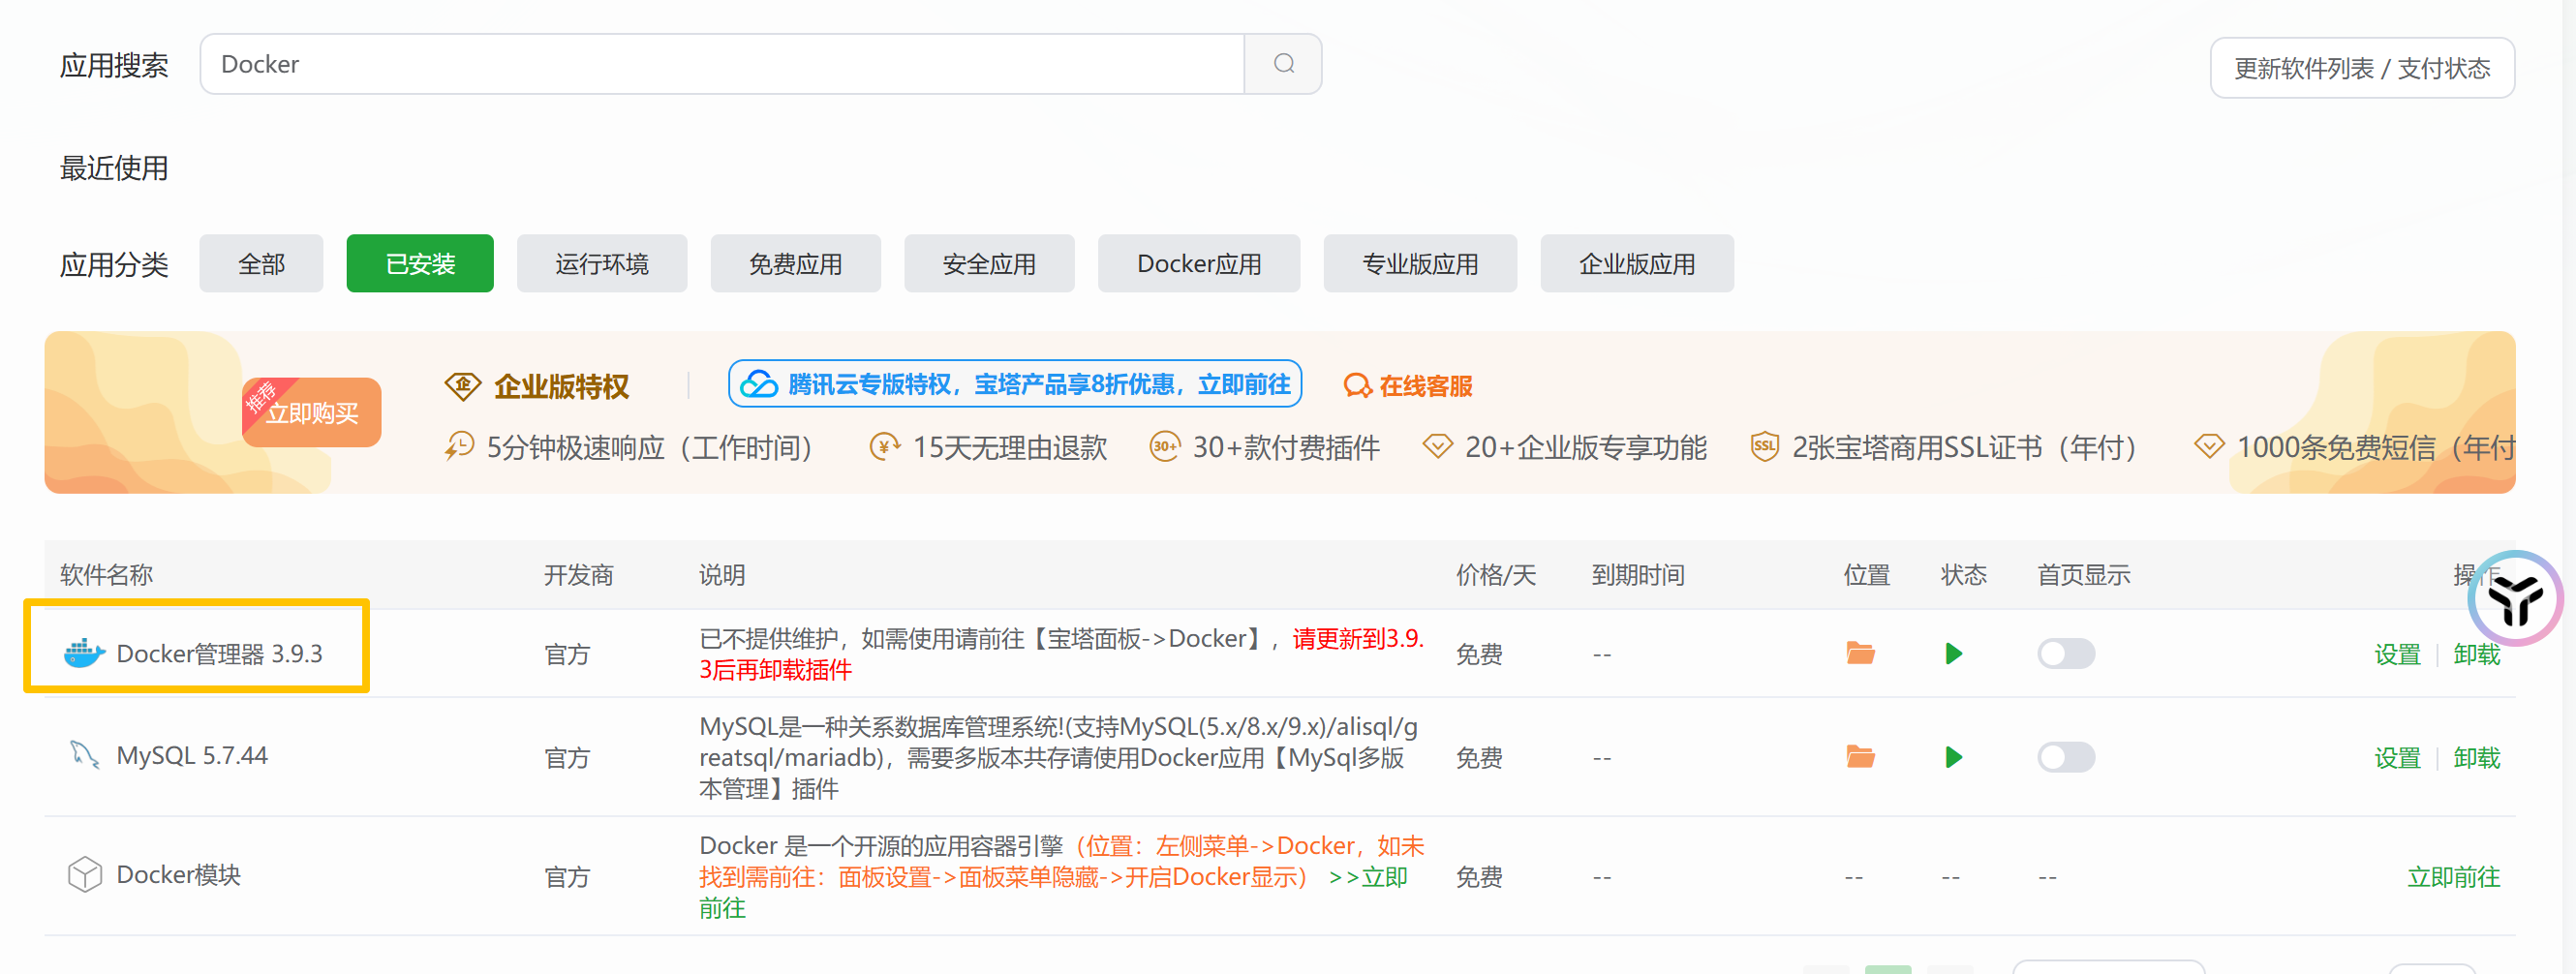The height and width of the screenshot is (974, 2576).
Task: Open MySQL folder location icon
Action: (1860, 757)
